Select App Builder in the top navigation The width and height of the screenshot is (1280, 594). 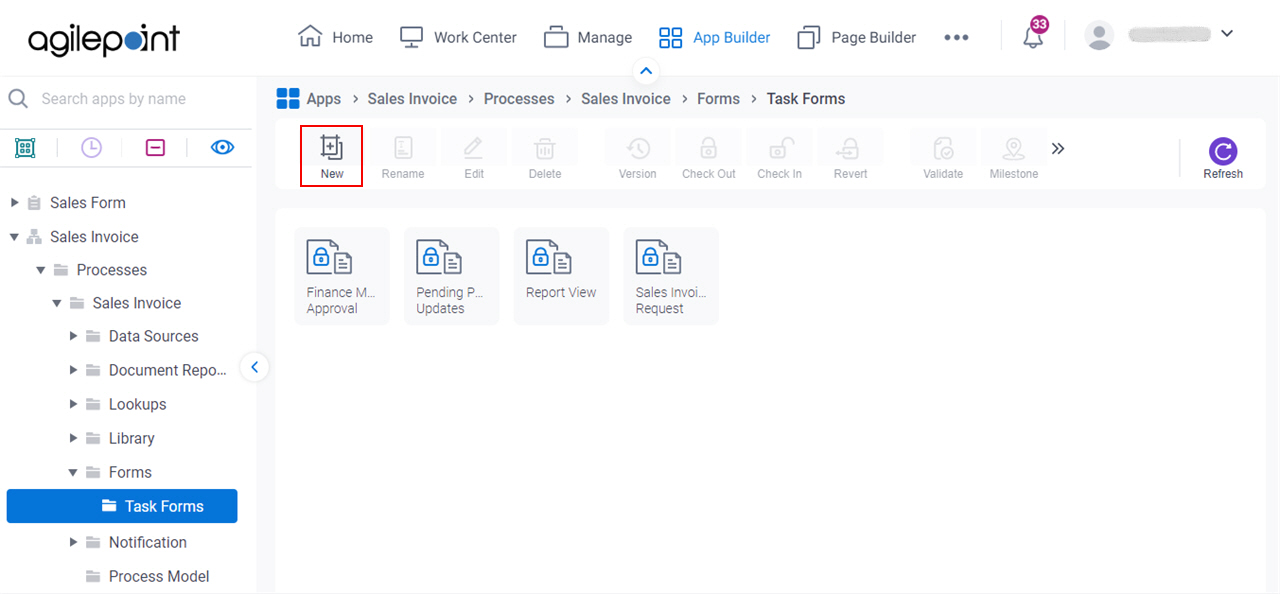714,37
